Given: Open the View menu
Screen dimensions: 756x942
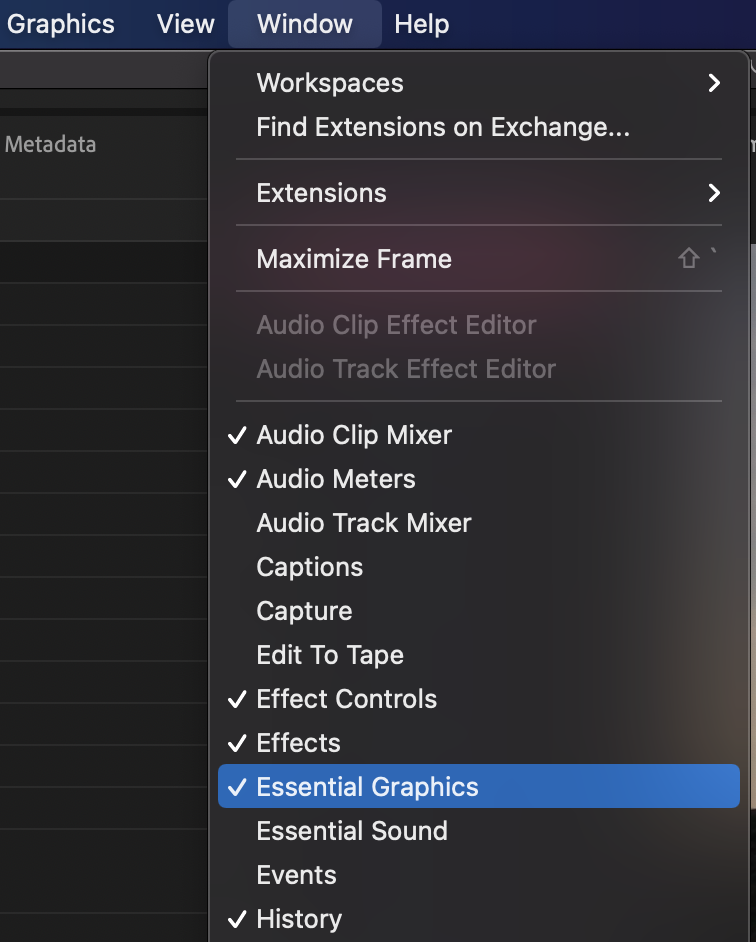Looking at the screenshot, I should coord(186,24).
